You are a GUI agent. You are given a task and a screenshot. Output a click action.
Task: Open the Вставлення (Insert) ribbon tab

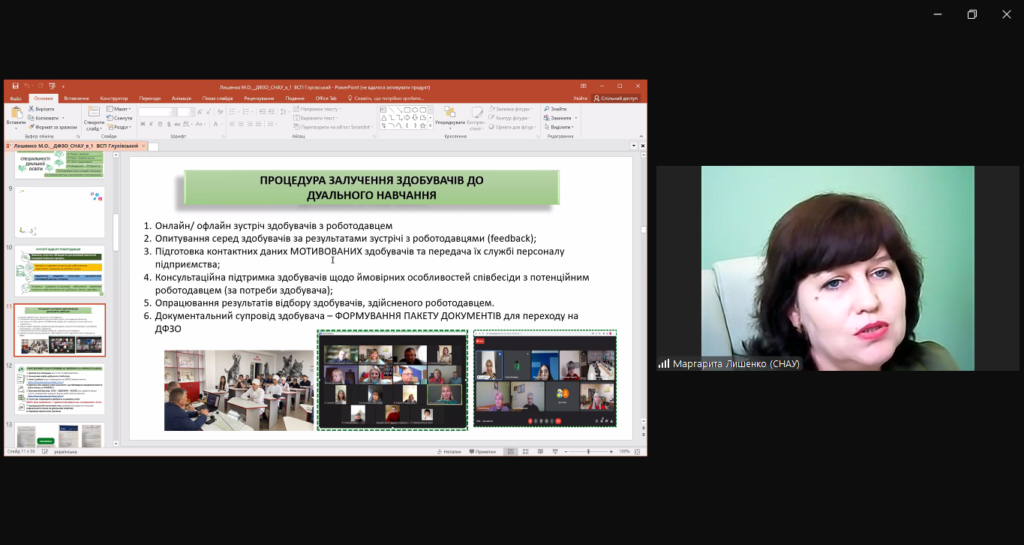[x=76, y=98]
